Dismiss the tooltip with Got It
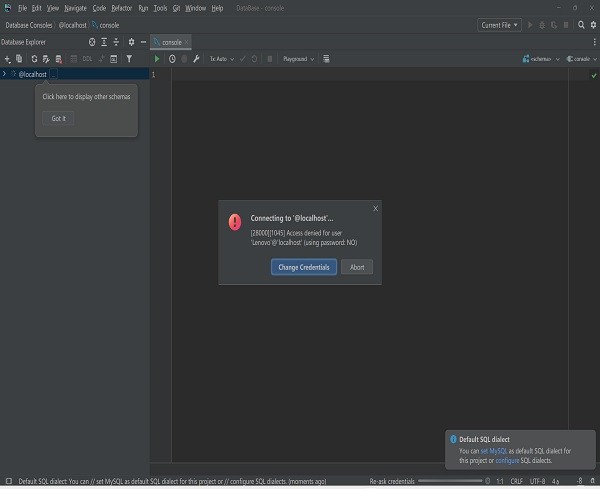This screenshot has width=600, height=489. click(x=58, y=118)
